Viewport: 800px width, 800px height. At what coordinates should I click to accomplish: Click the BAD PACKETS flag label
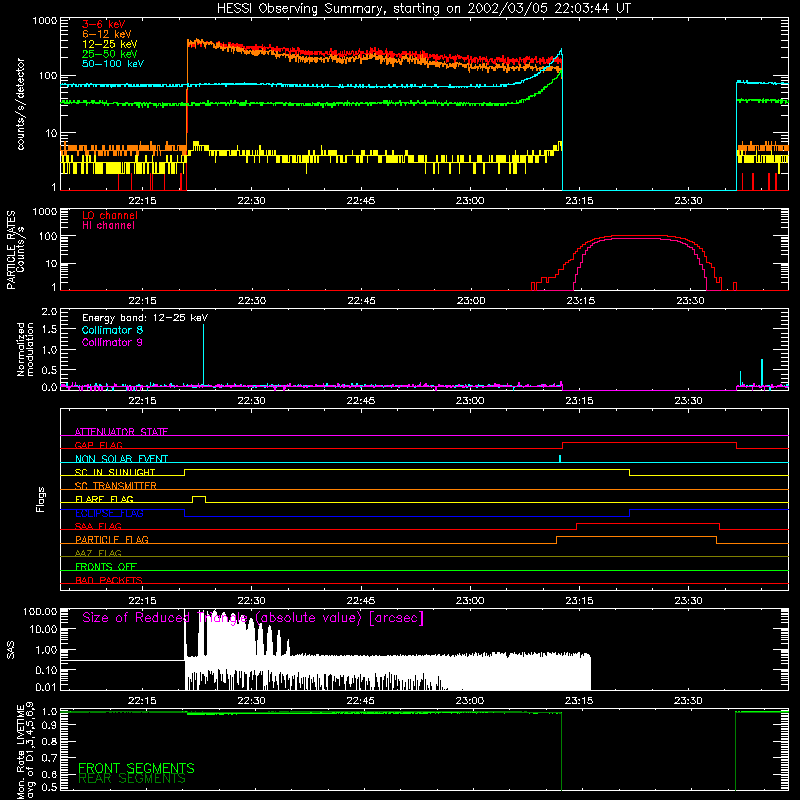click(x=109, y=580)
